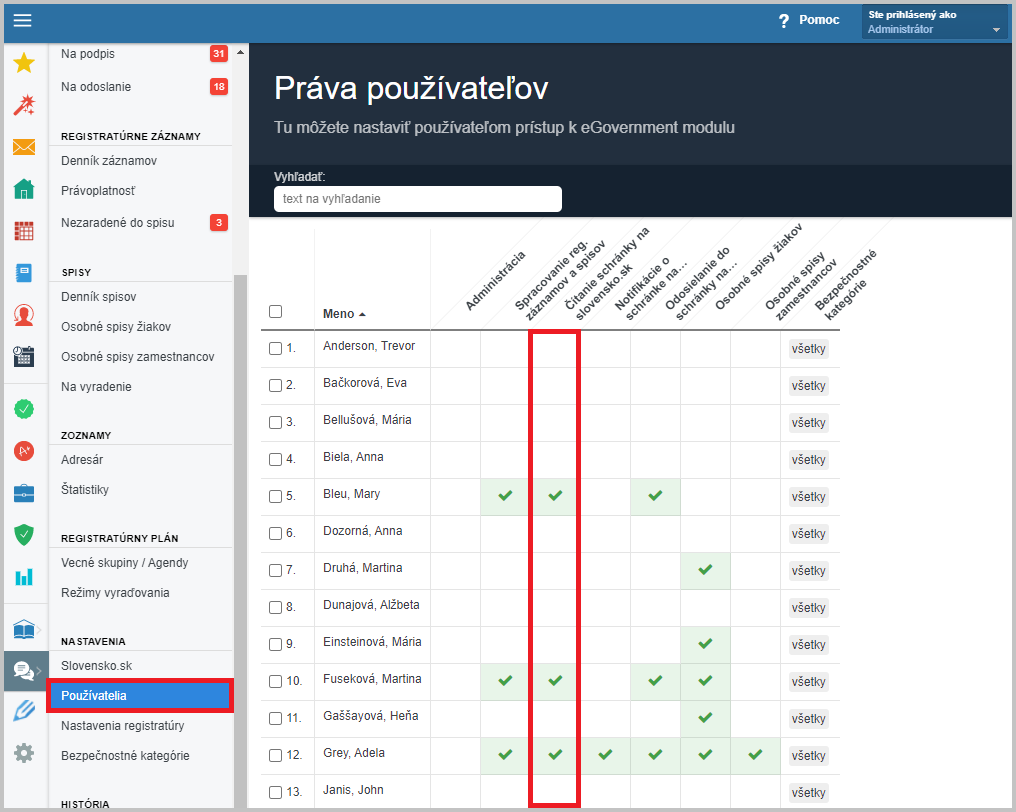The image size is (1016, 812).
Task: Open the open book library icon
Action: click(x=24, y=629)
